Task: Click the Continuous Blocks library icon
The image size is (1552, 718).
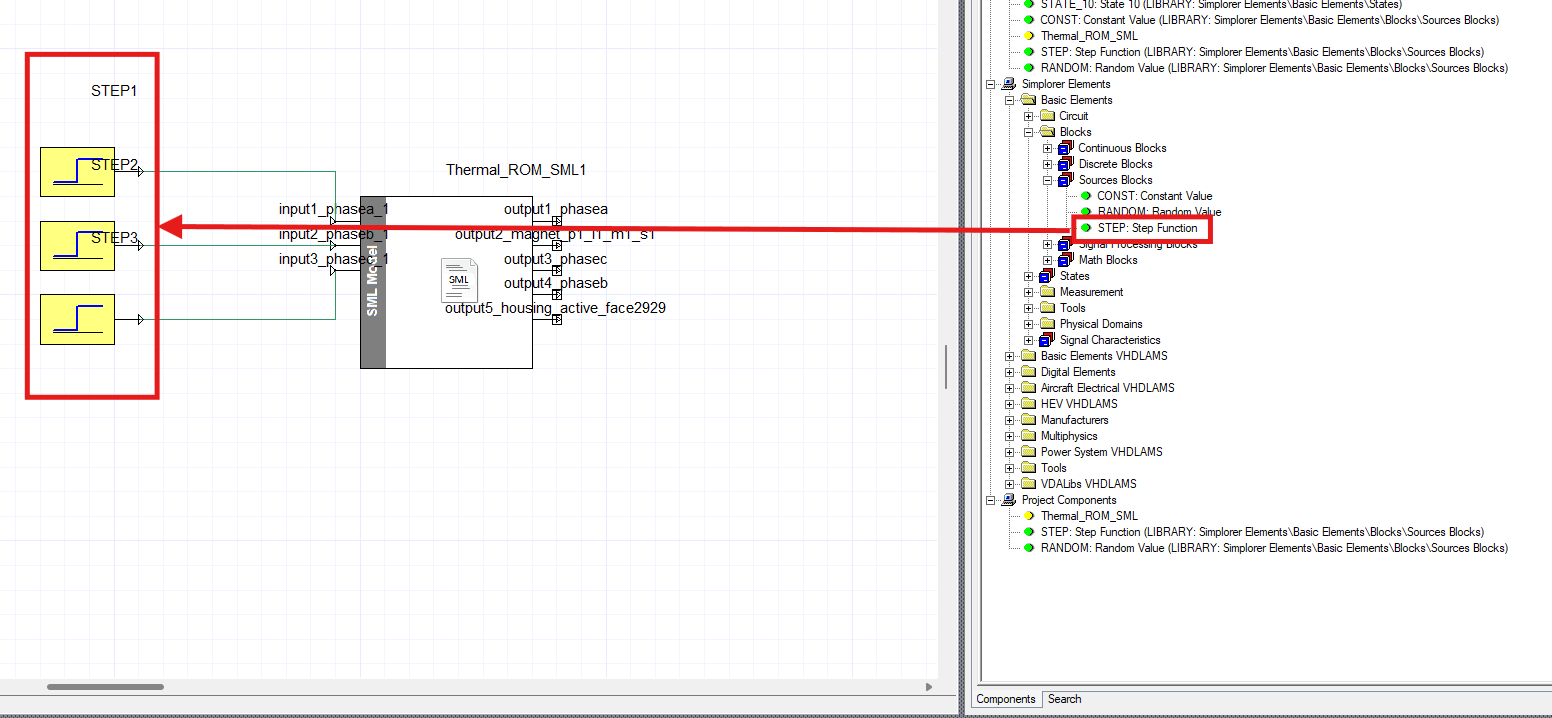Action: point(1066,148)
